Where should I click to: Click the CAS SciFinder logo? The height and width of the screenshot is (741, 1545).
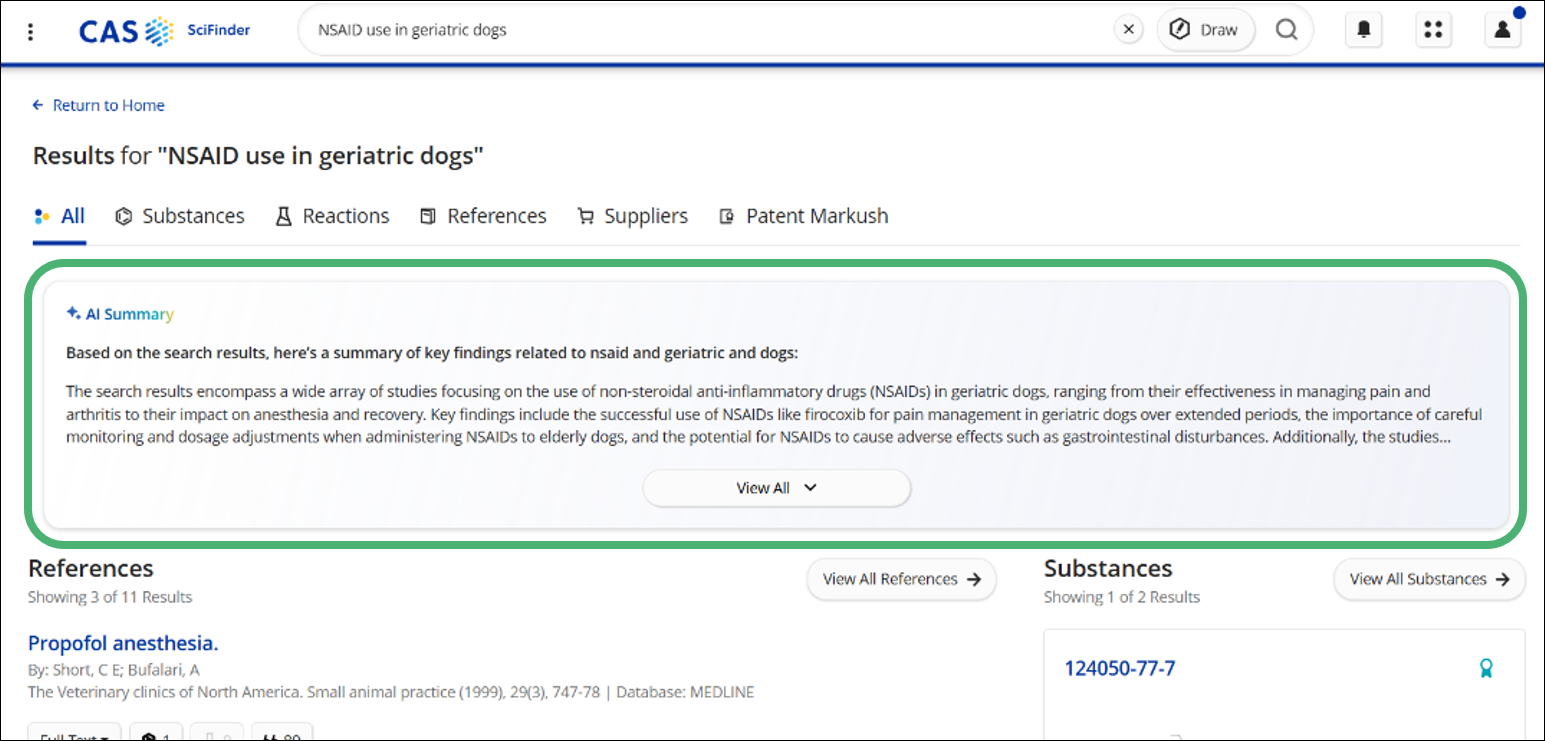[165, 31]
